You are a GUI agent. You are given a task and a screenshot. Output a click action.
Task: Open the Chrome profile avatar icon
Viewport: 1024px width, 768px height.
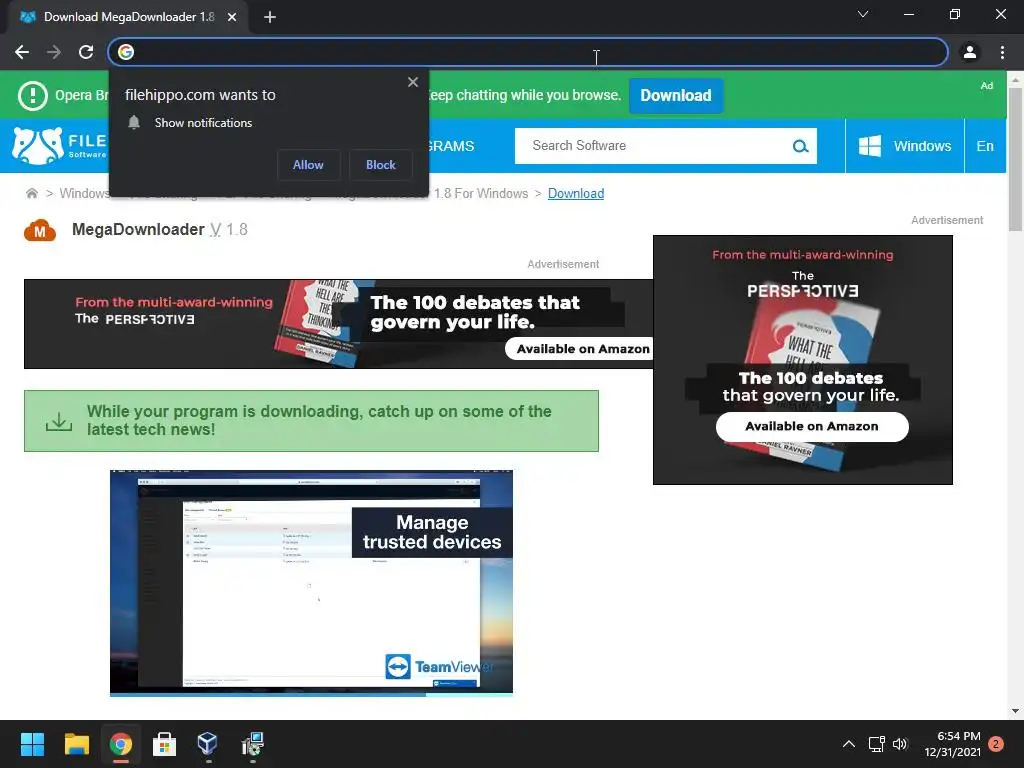point(970,52)
